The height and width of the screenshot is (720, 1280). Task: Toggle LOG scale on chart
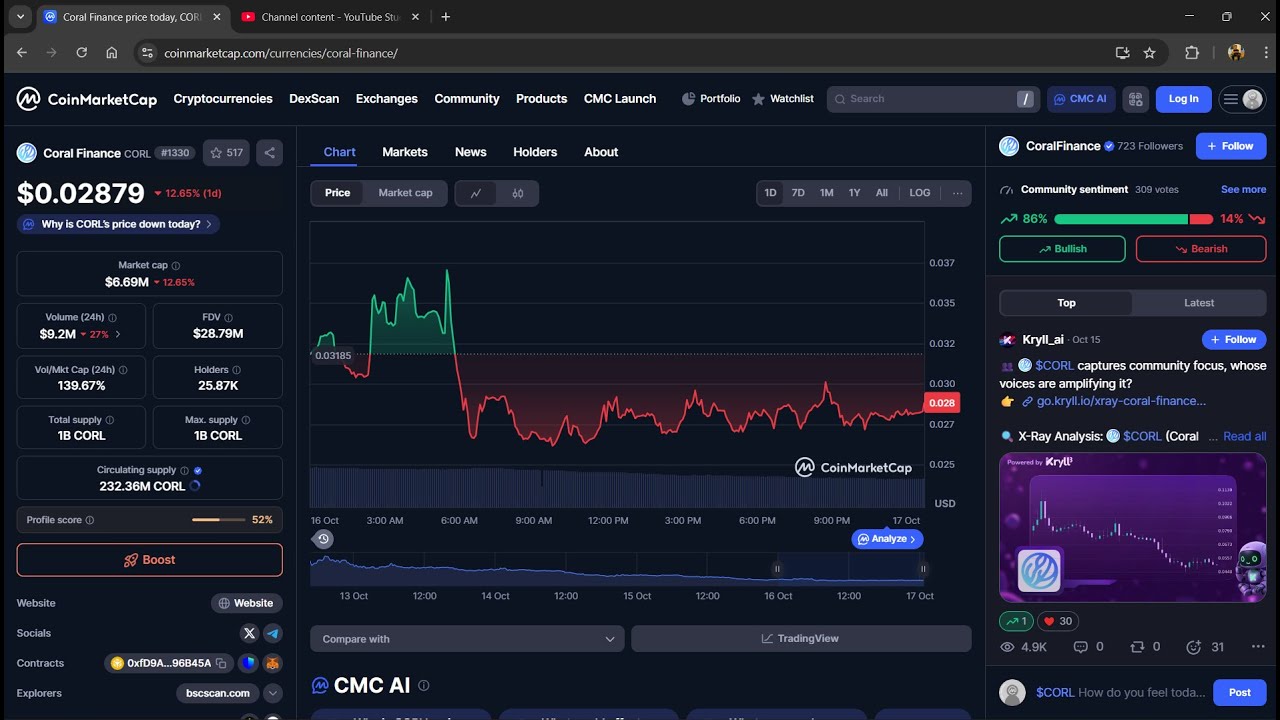coord(920,193)
